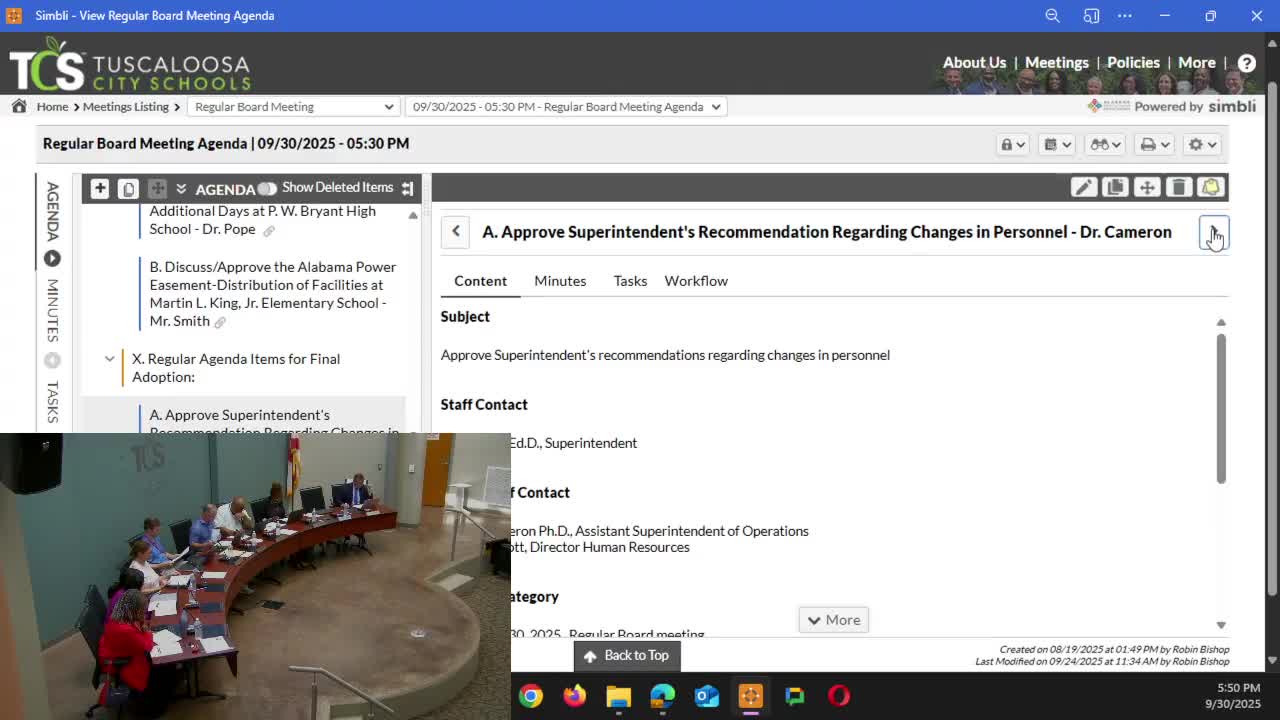Click the Home icon in the breadcrumb
Viewport: 1280px width, 720px height.
19,106
